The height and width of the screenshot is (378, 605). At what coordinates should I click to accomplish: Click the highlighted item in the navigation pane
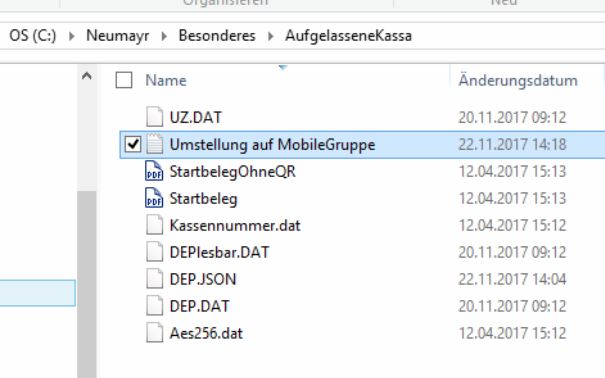pos(37,293)
